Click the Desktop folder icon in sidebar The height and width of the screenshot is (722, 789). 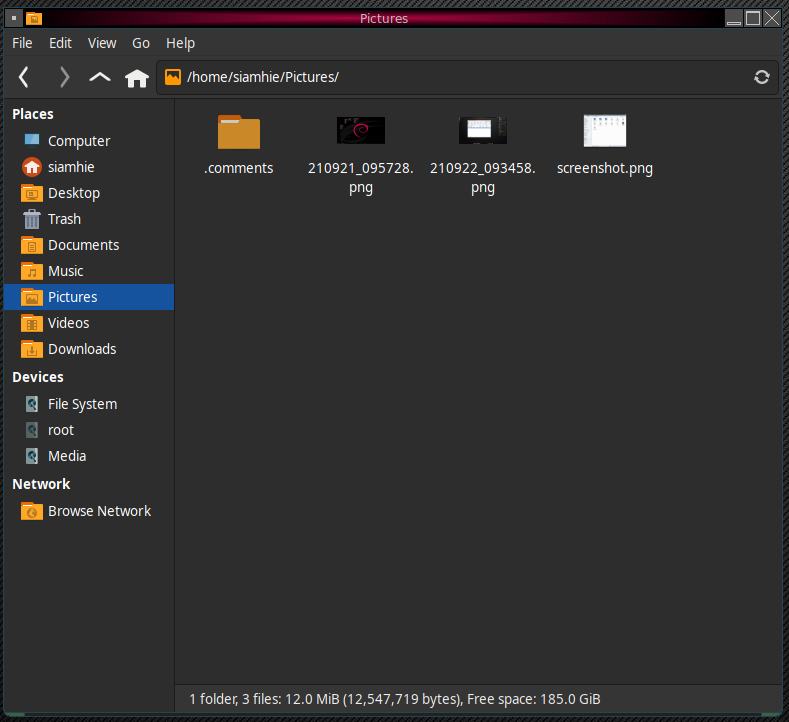[x=32, y=193]
